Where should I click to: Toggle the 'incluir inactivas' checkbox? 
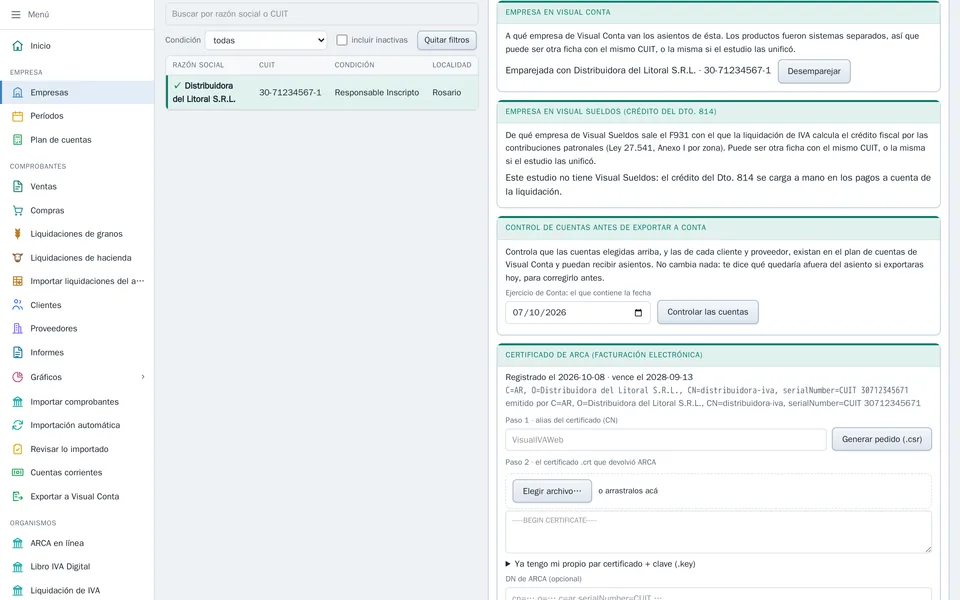pyautogui.click(x=342, y=40)
